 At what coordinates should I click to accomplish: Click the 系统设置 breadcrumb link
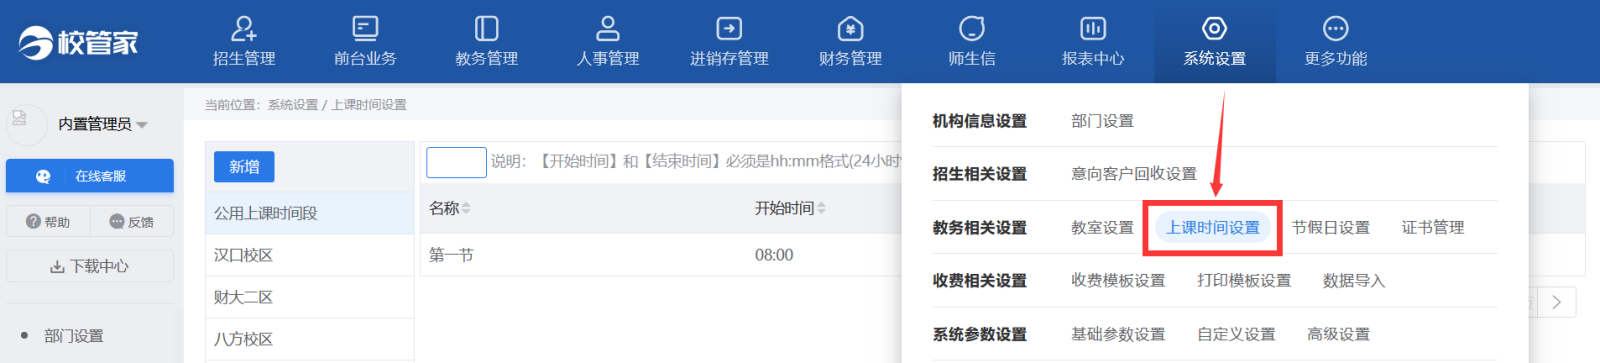pyautogui.click(x=292, y=105)
